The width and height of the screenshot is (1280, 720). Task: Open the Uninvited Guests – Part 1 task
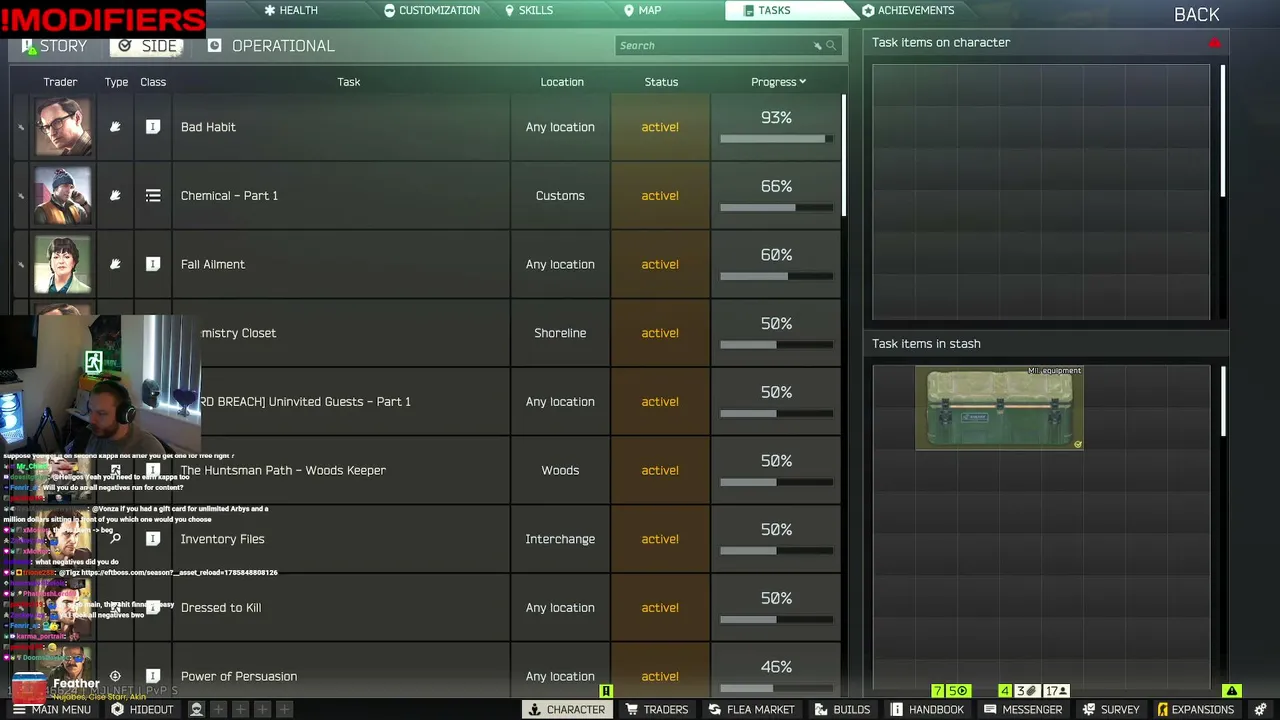305,402
